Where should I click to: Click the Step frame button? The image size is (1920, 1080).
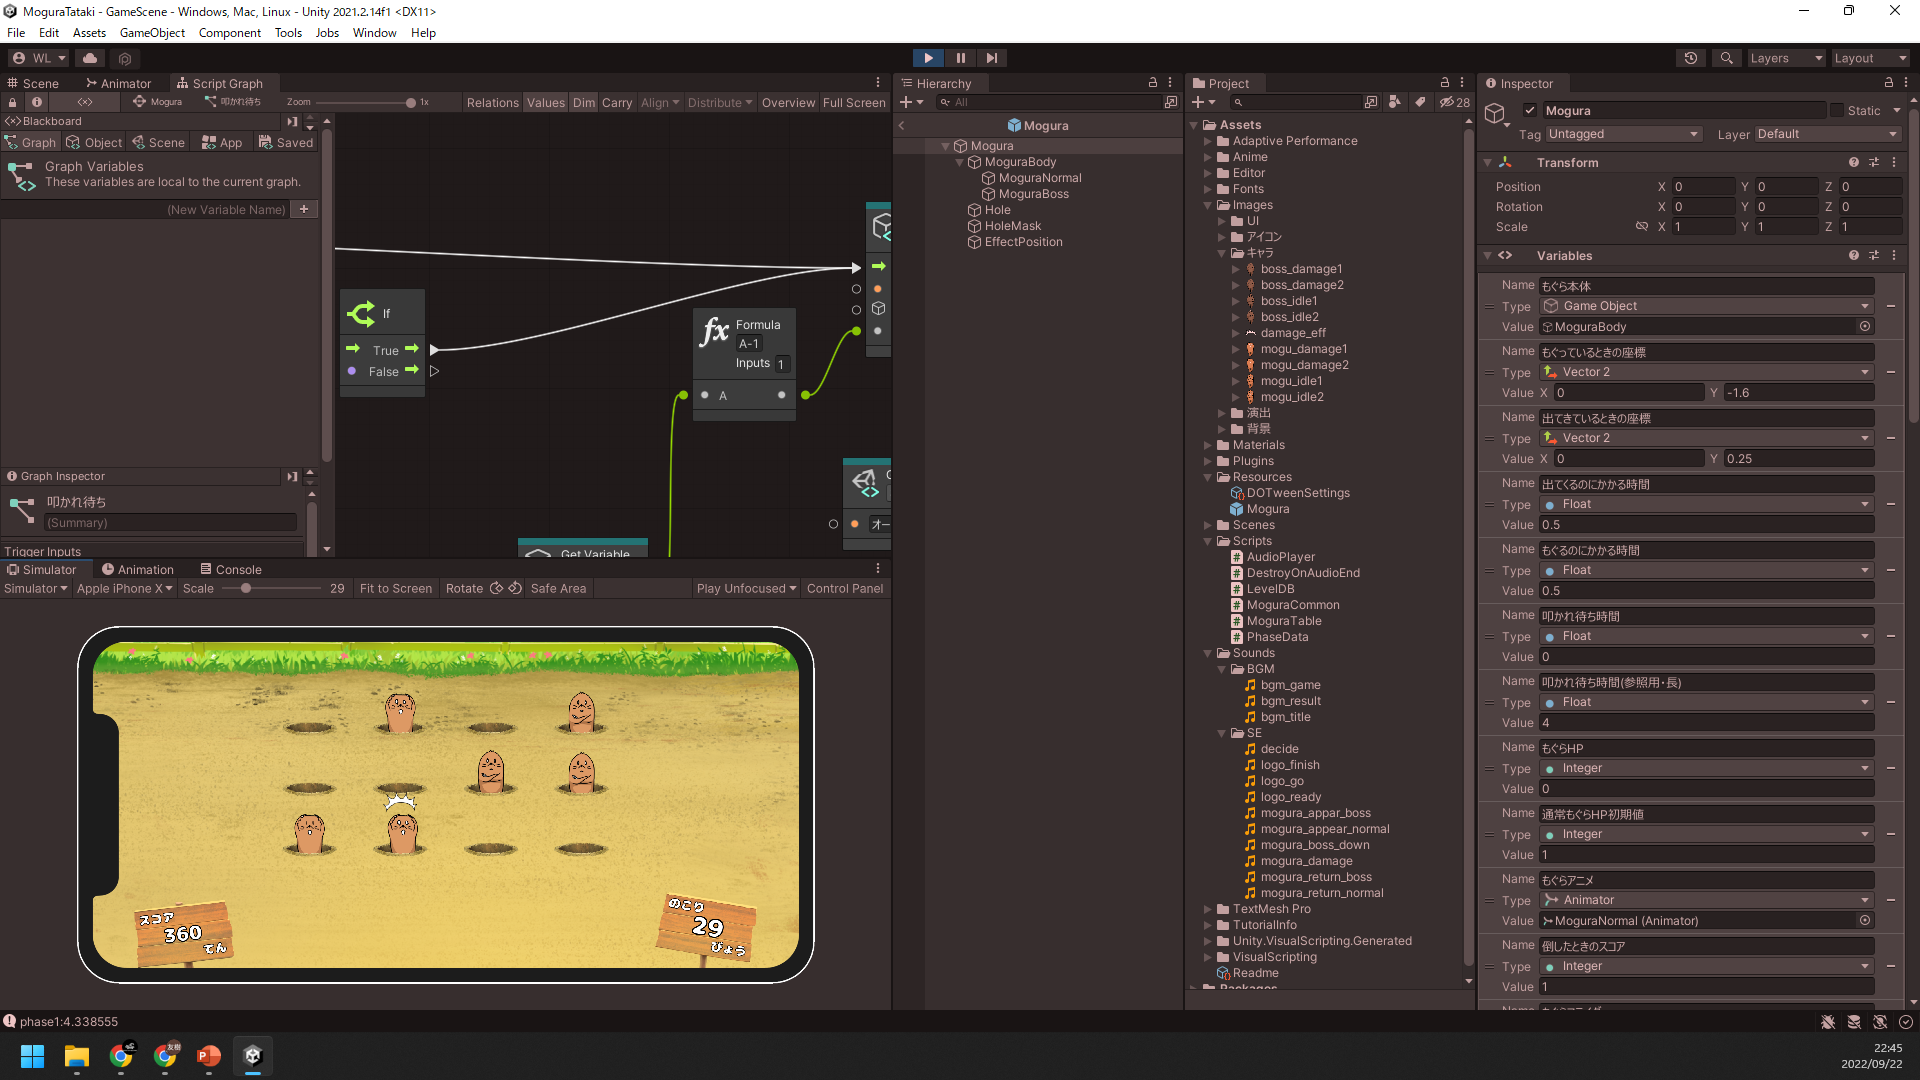tap(991, 58)
